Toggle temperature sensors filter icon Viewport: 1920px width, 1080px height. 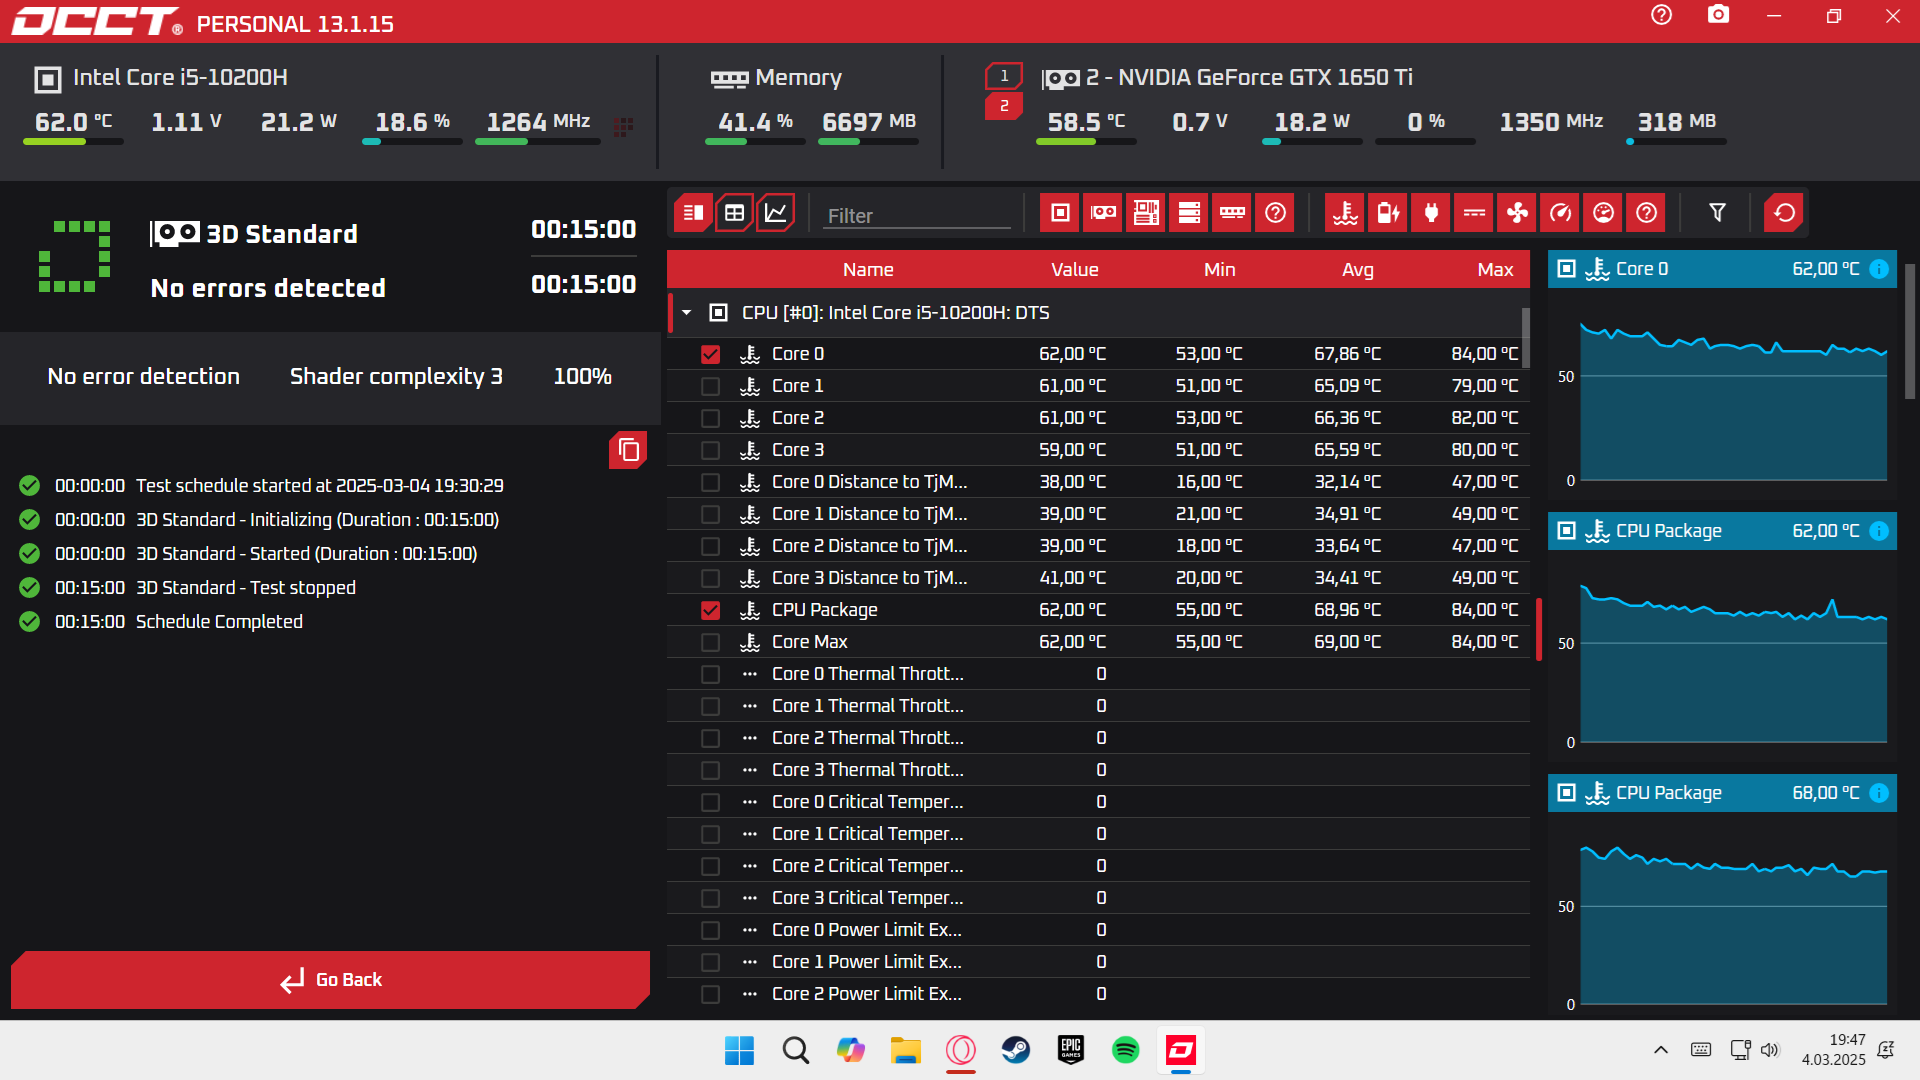point(1345,213)
